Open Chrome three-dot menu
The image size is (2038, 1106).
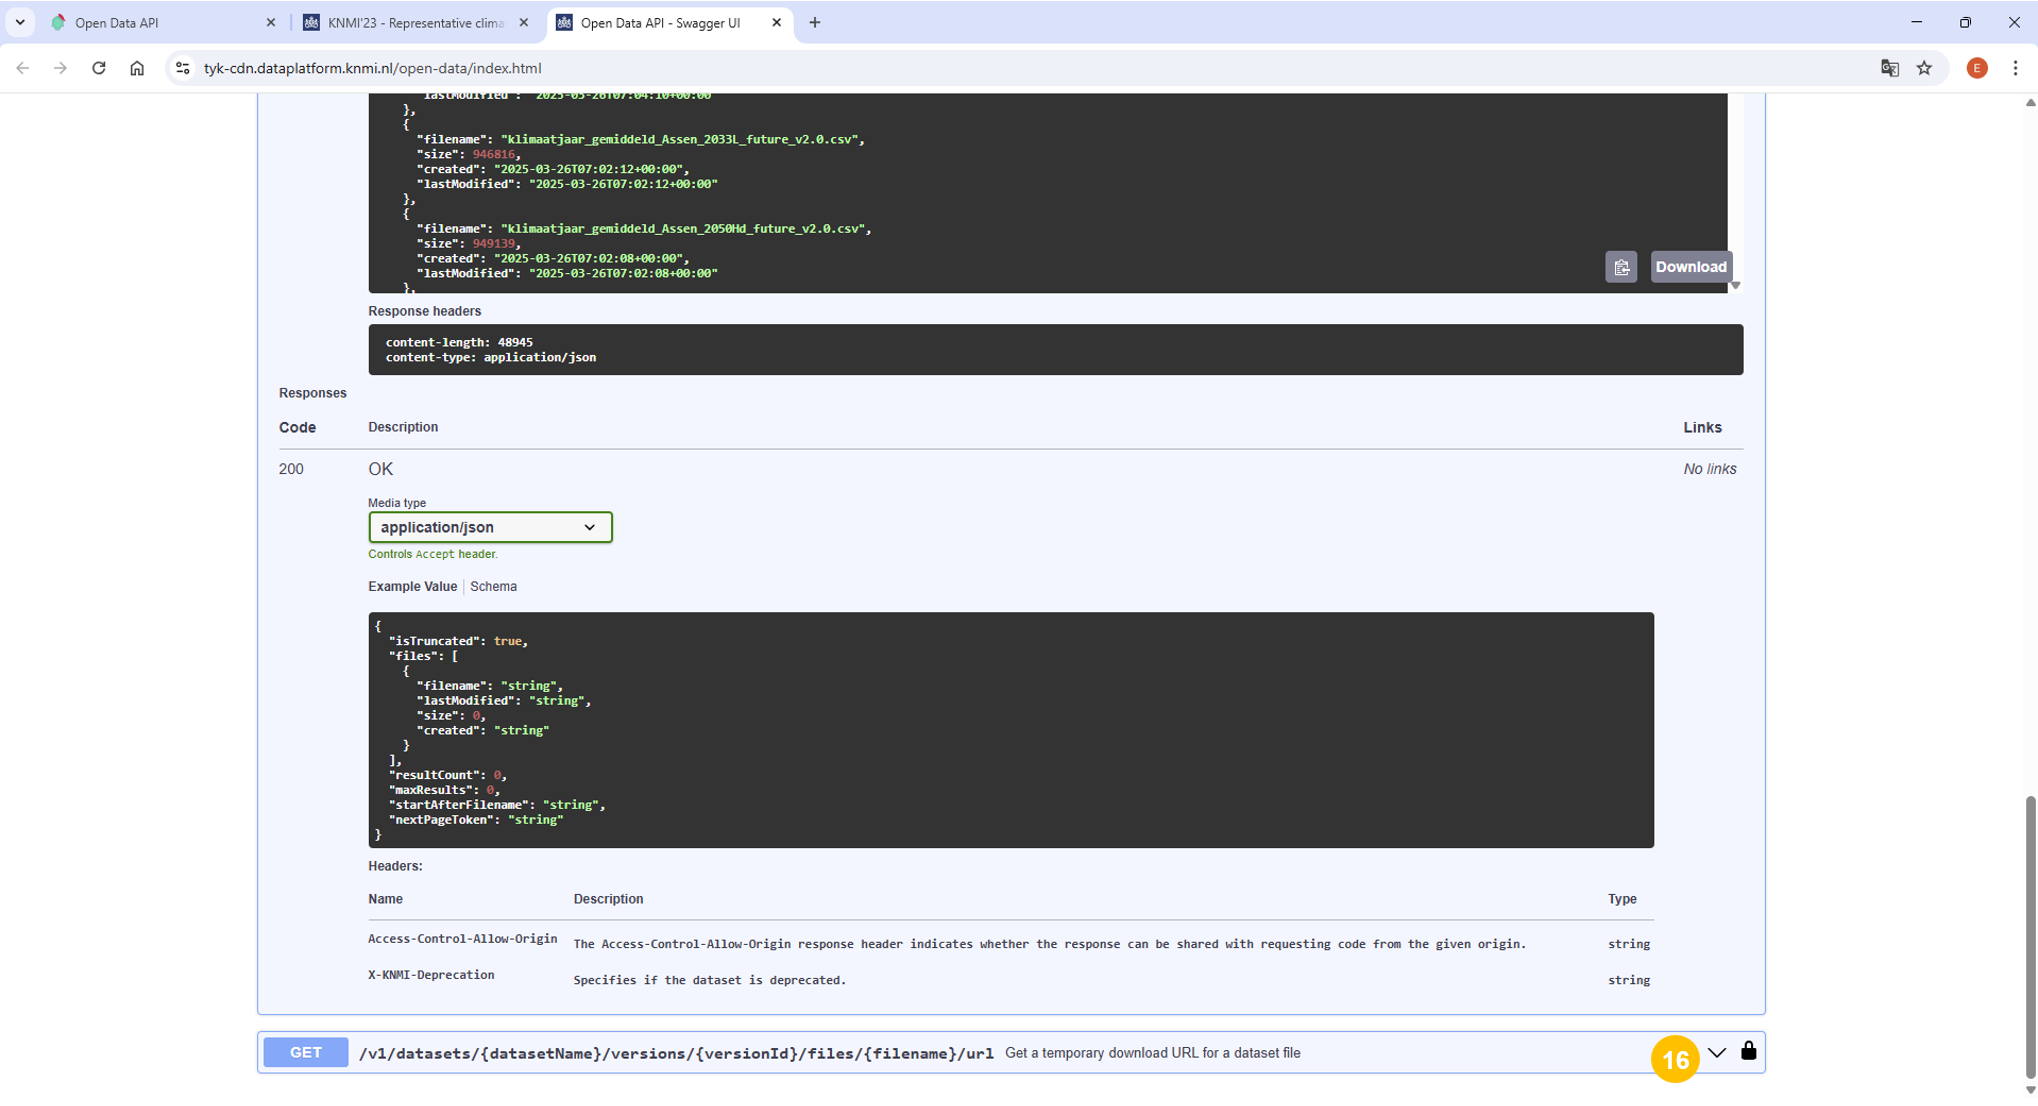click(x=2015, y=68)
